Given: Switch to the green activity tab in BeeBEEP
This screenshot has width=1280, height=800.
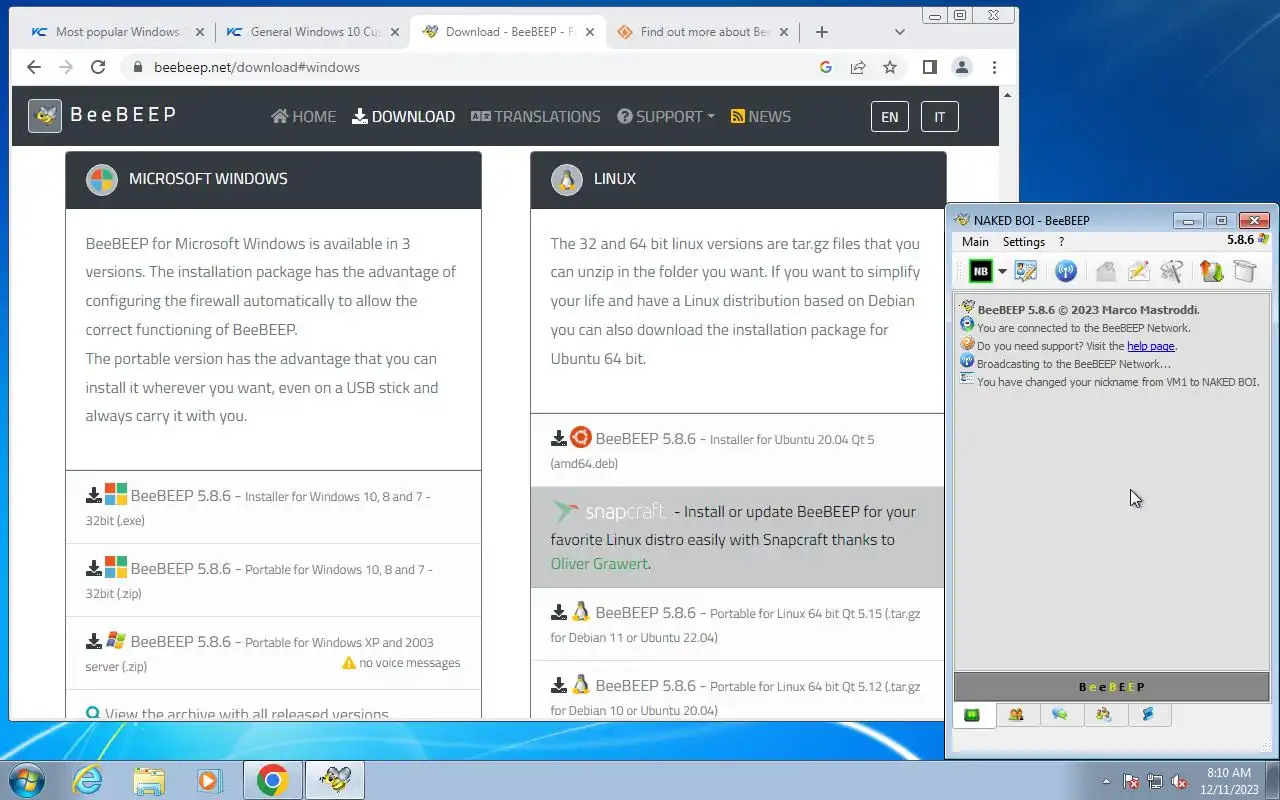Looking at the screenshot, I should [971, 715].
